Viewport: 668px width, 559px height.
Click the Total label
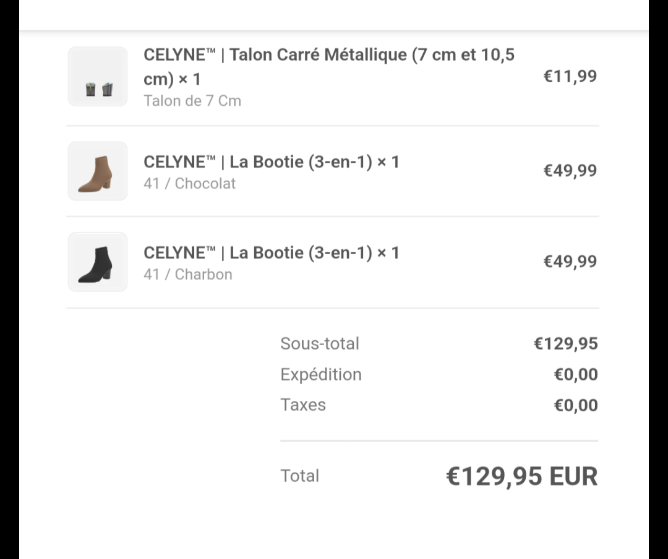pos(299,476)
